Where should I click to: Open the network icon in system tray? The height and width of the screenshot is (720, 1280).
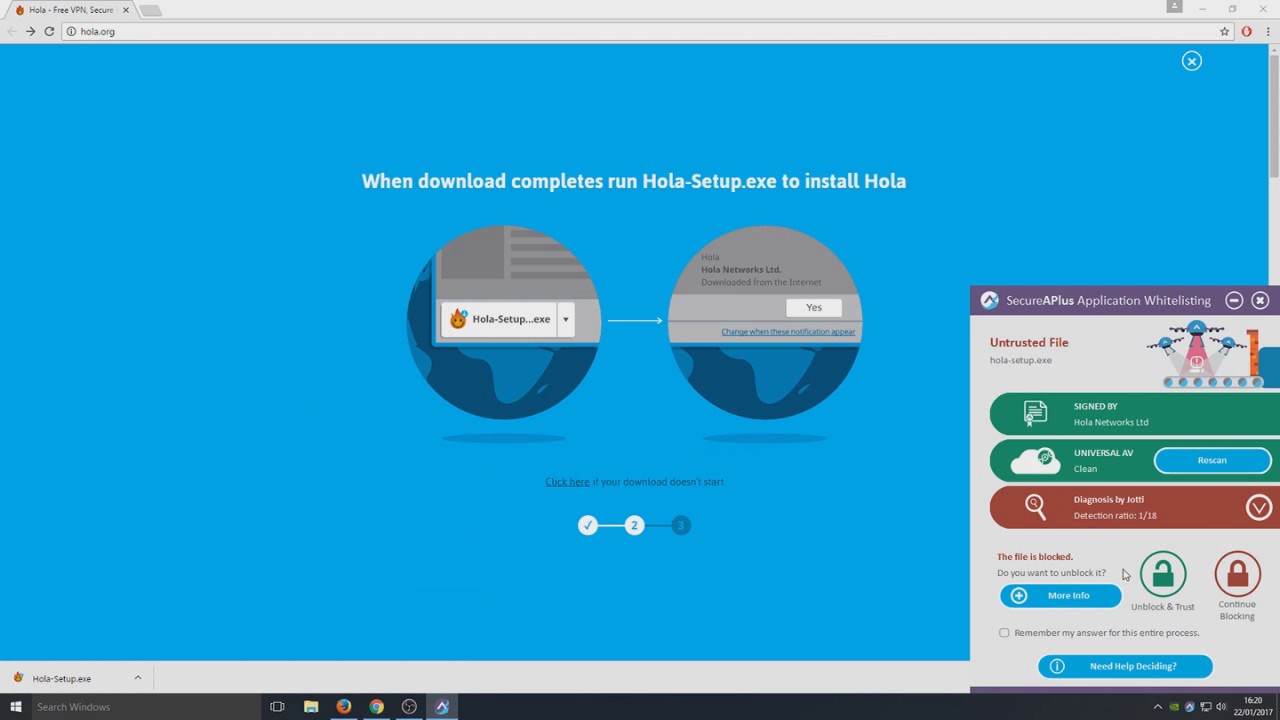click(x=1205, y=706)
